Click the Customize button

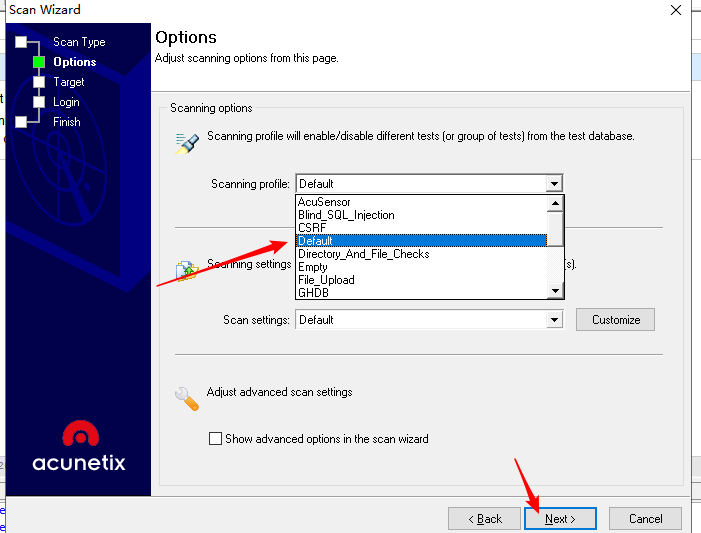click(x=615, y=320)
